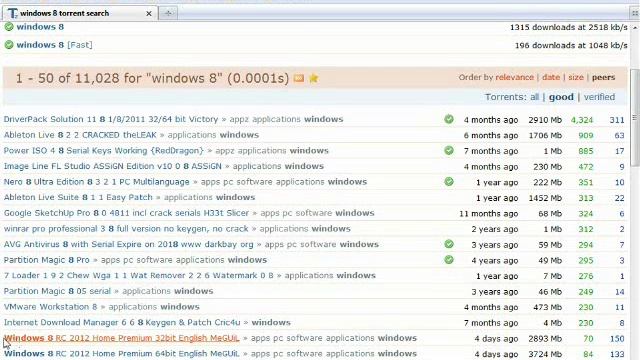The image size is (640, 360).
Task: Click verified check icon on Partition Magic 8 Pro row
Action: (449, 260)
